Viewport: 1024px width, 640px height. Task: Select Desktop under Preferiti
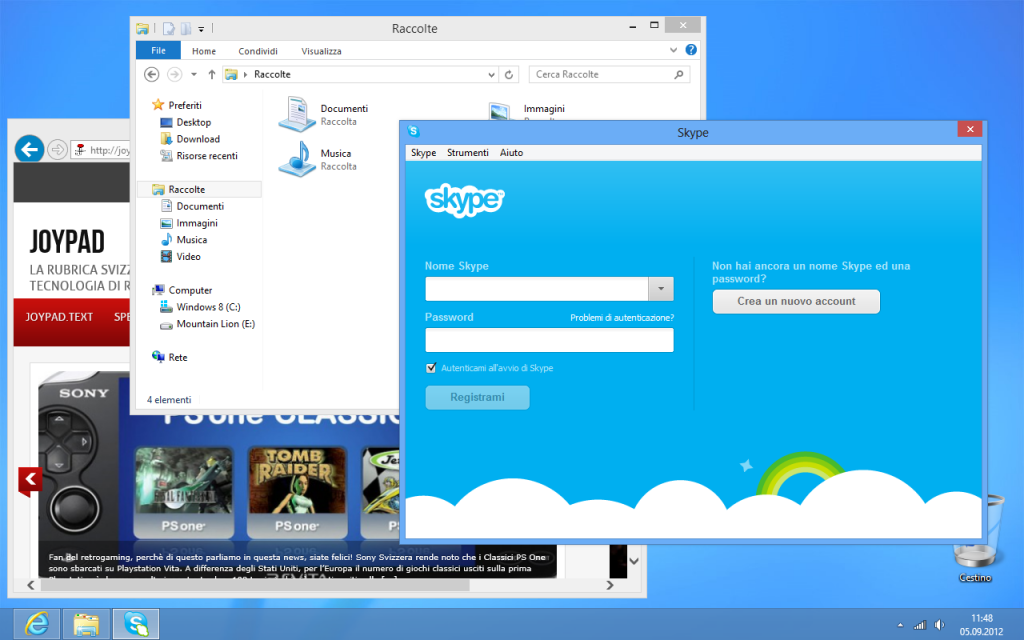coord(185,122)
